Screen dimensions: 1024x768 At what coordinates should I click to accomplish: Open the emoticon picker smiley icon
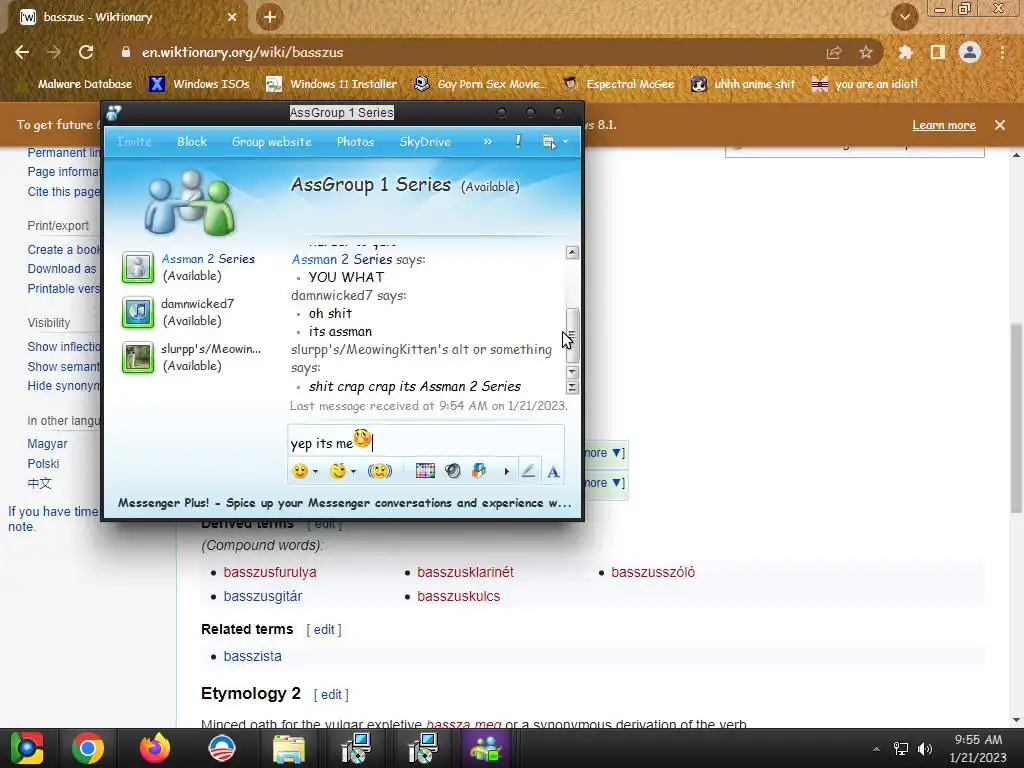coord(300,471)
